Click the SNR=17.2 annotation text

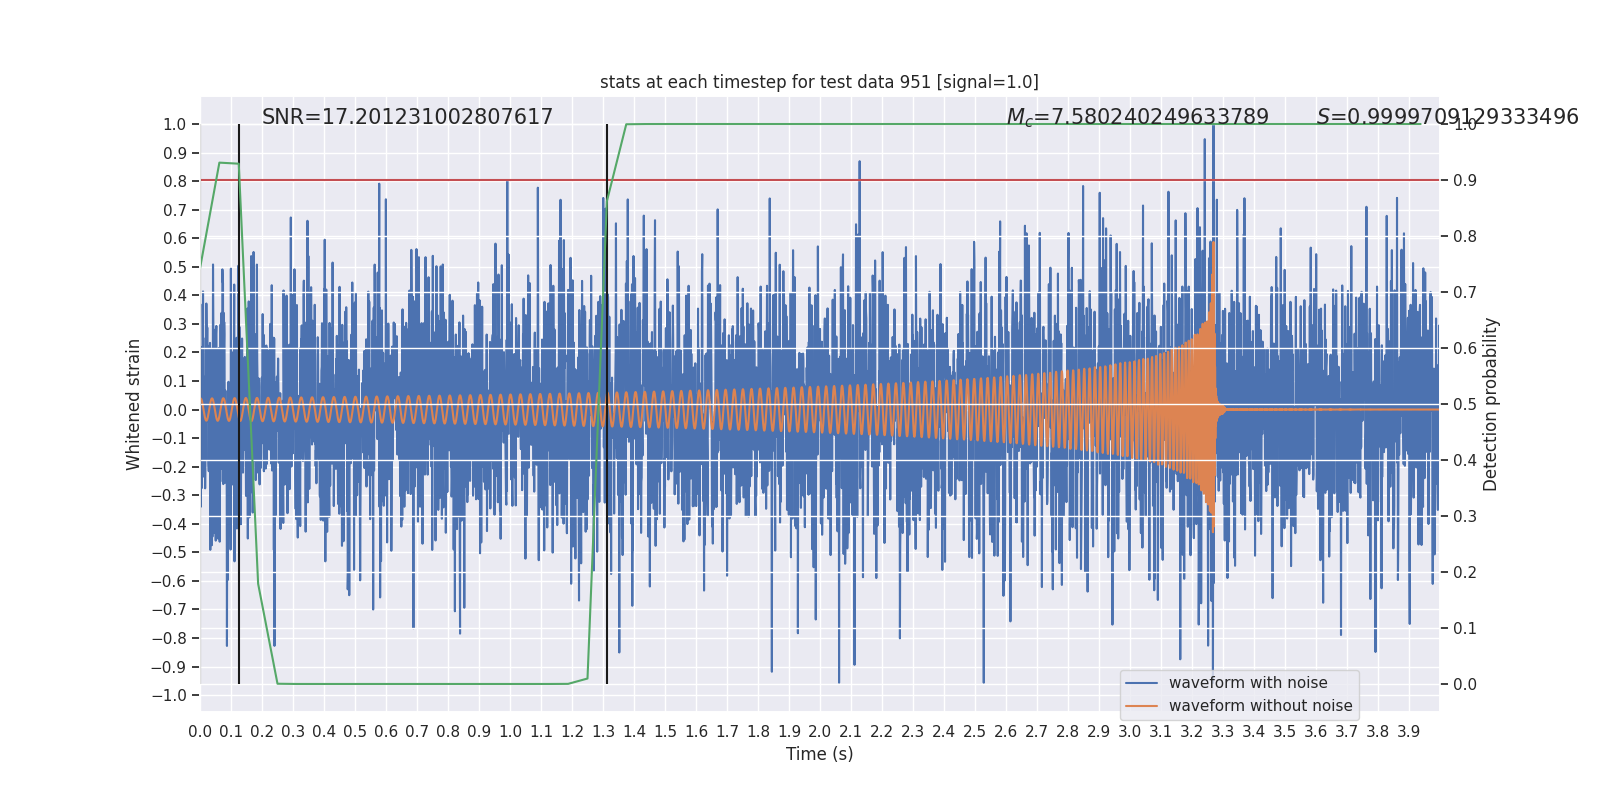[407, 117]
